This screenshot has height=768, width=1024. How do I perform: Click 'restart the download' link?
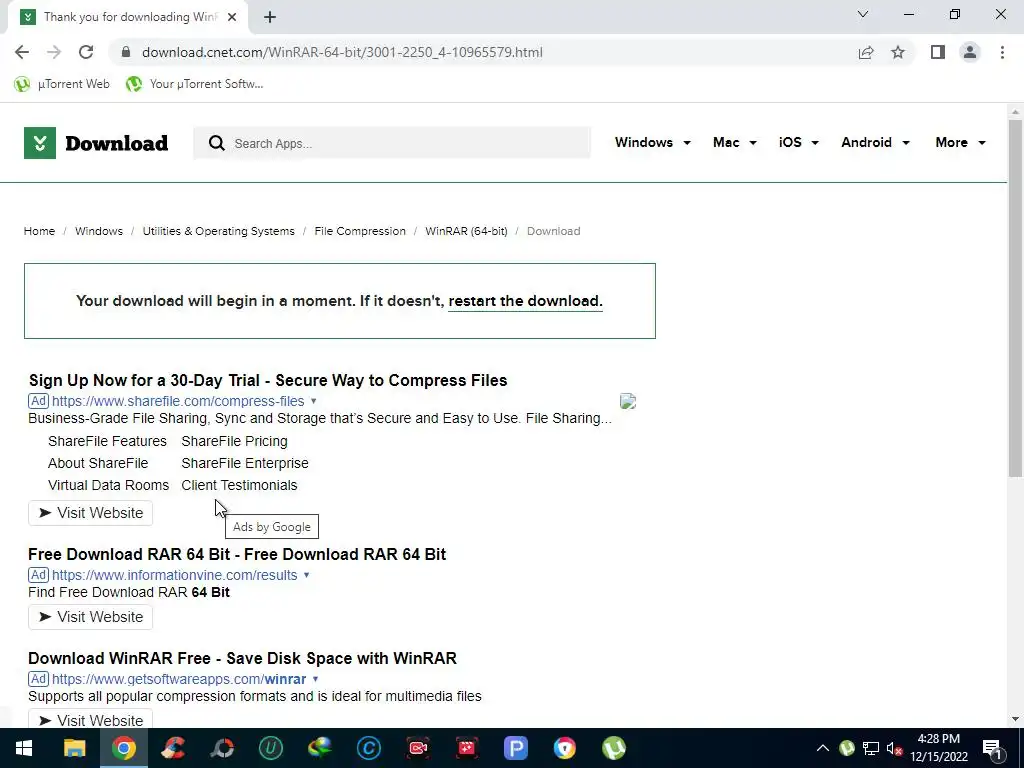(x=525, y=301)
